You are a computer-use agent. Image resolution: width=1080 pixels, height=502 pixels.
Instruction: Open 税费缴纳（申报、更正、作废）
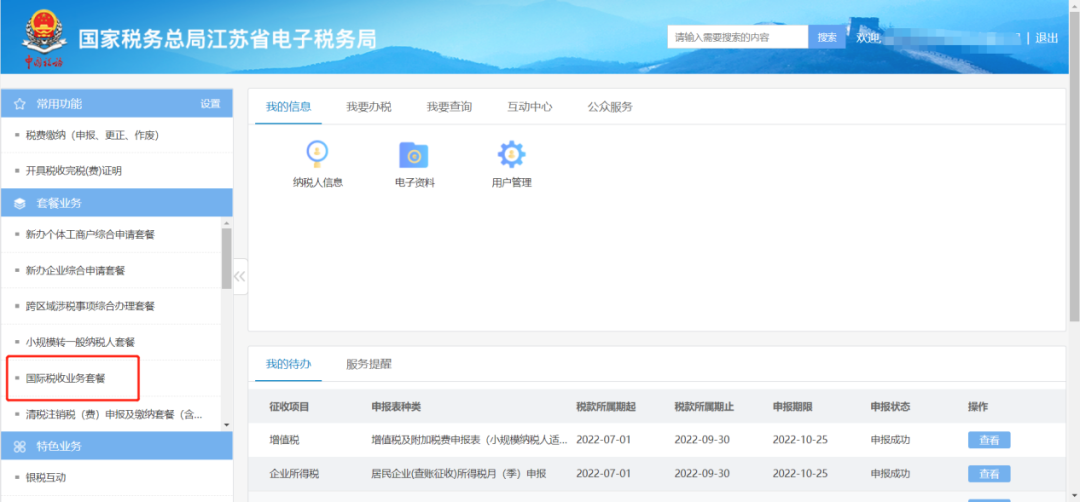pos(92,136)
